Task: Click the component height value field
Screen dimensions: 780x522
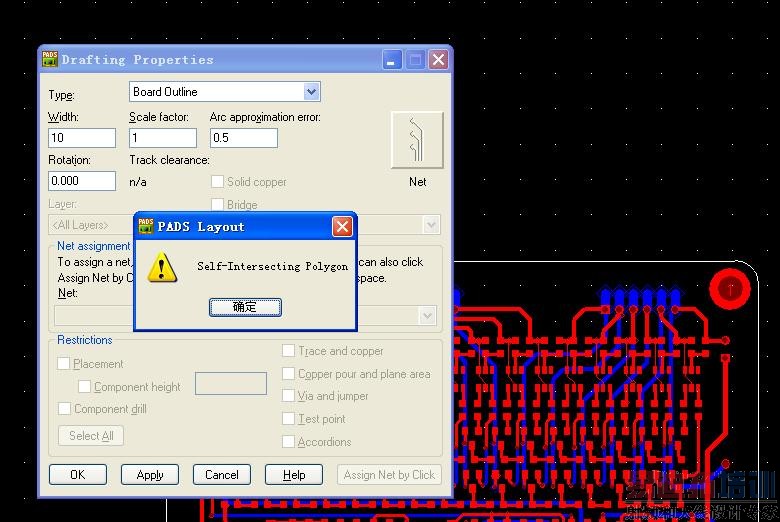Action: coord(231,384)
